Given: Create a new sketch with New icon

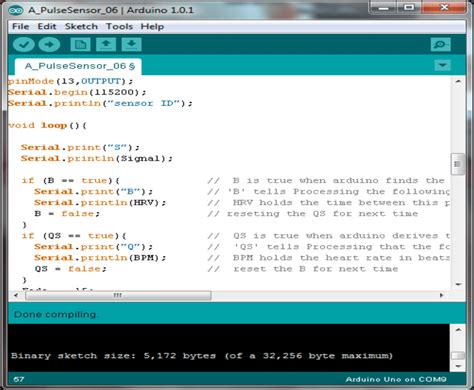Looking at the screenshot, I should pos(80,44).
